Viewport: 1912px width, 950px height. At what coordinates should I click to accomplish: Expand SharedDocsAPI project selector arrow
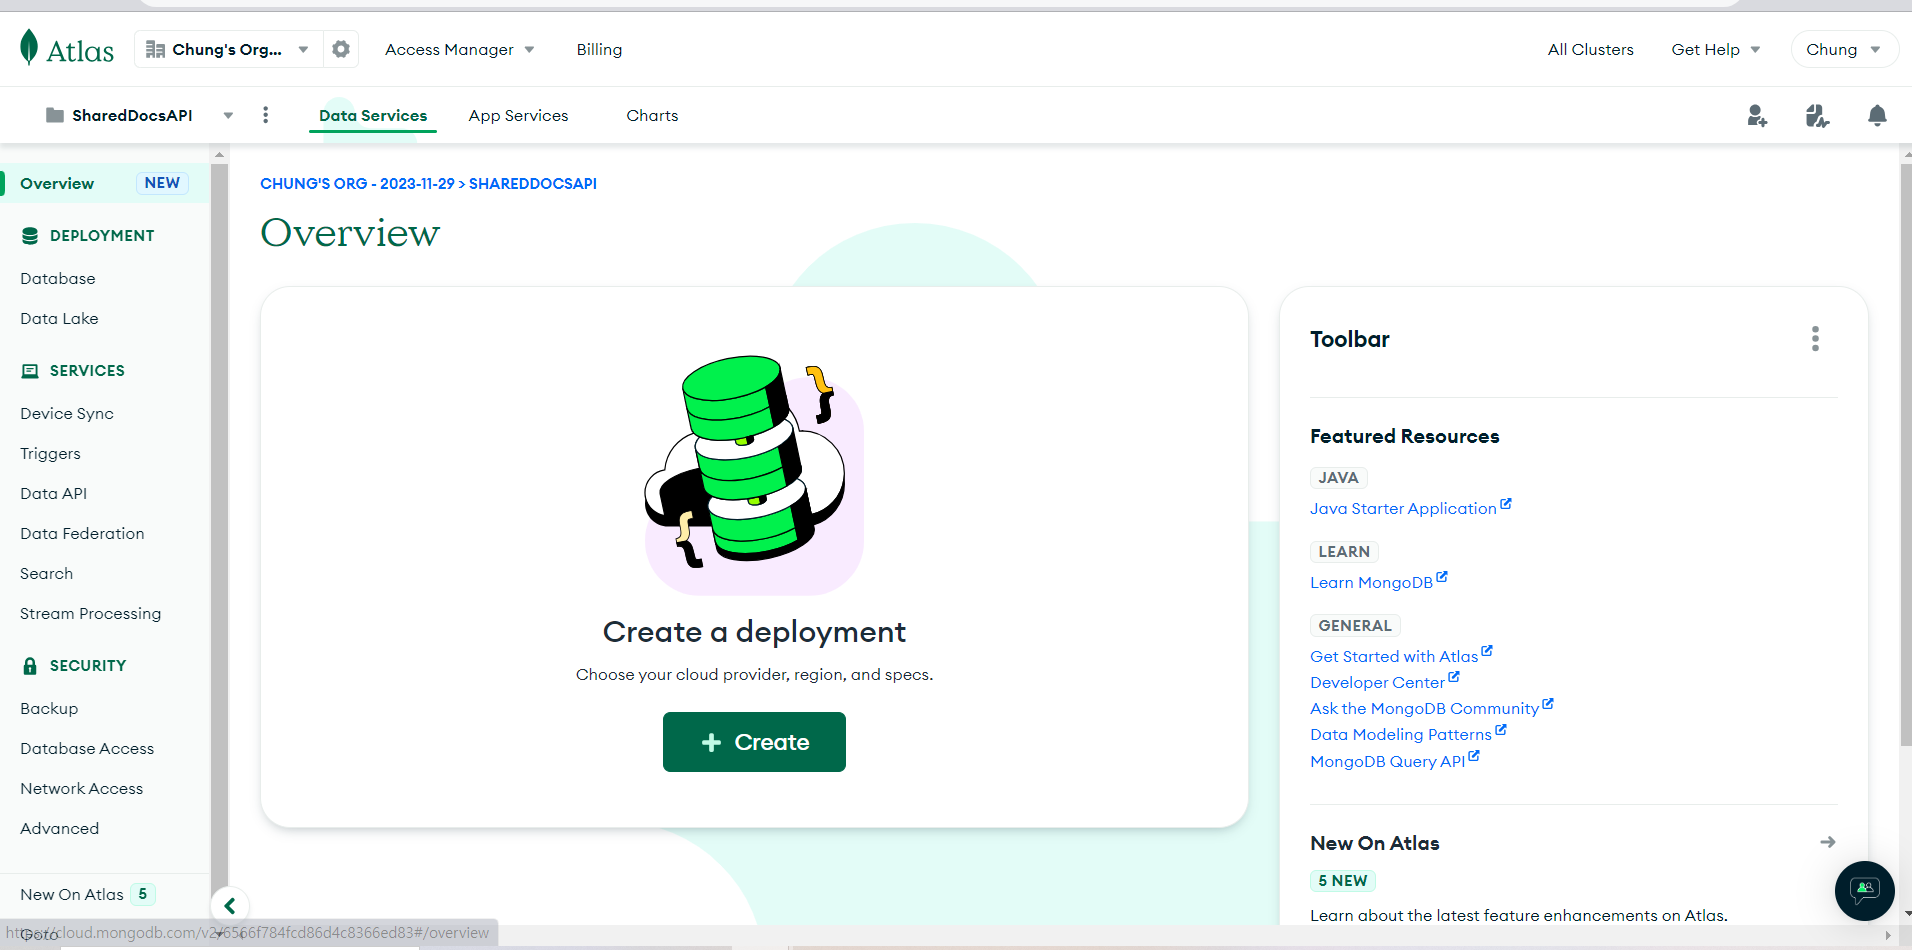pyautogui.click(x=228, y=115)
